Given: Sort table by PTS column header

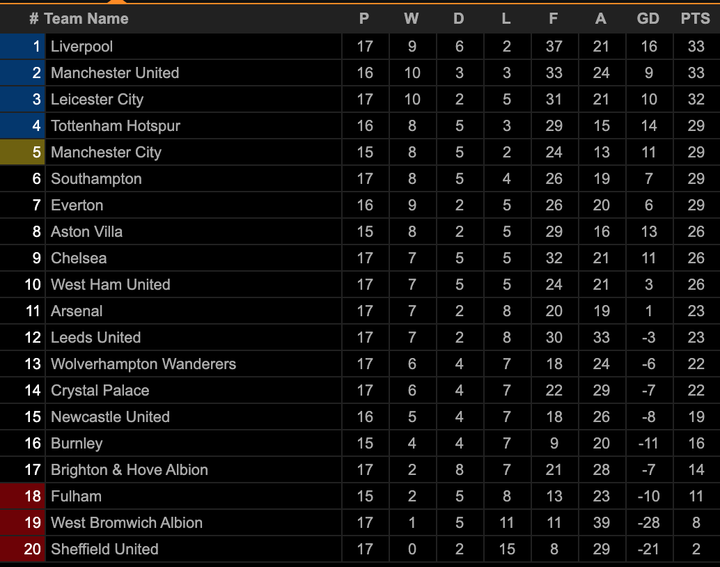Looking at the screenshot, I should click(695, 18).
